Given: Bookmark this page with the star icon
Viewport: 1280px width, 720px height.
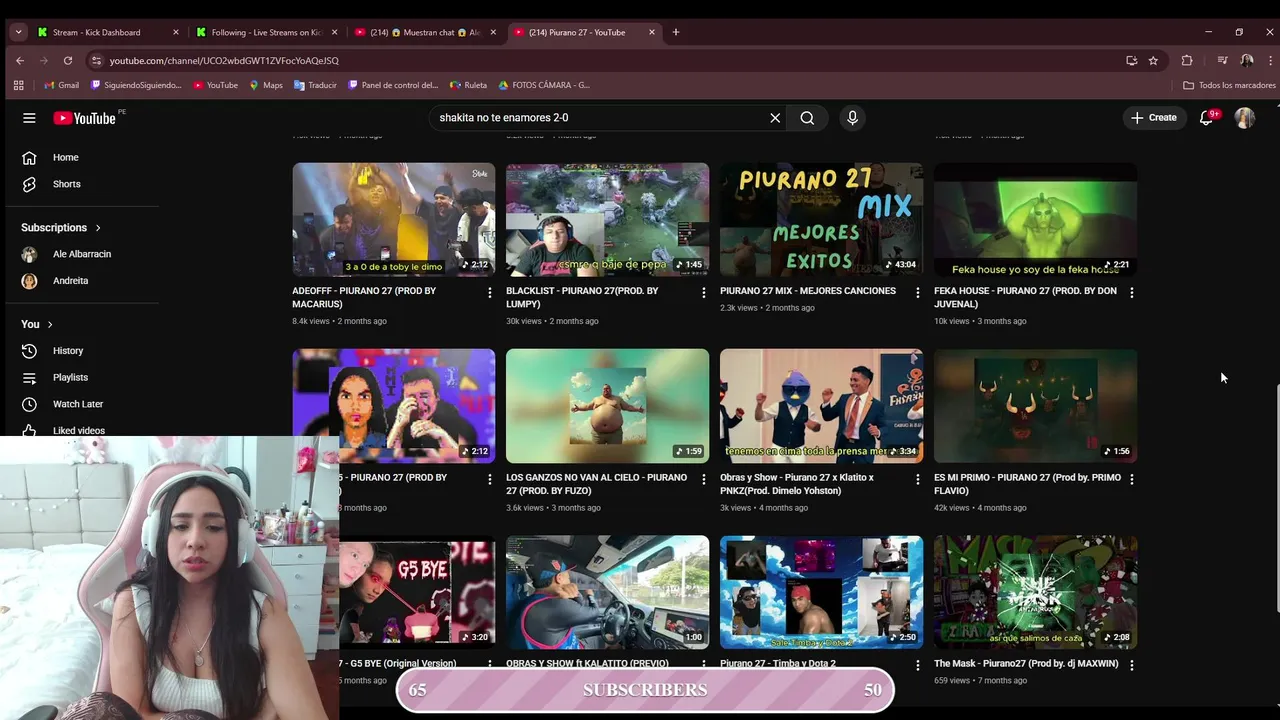Looking at the screenshot, I should click(1153, 60).
